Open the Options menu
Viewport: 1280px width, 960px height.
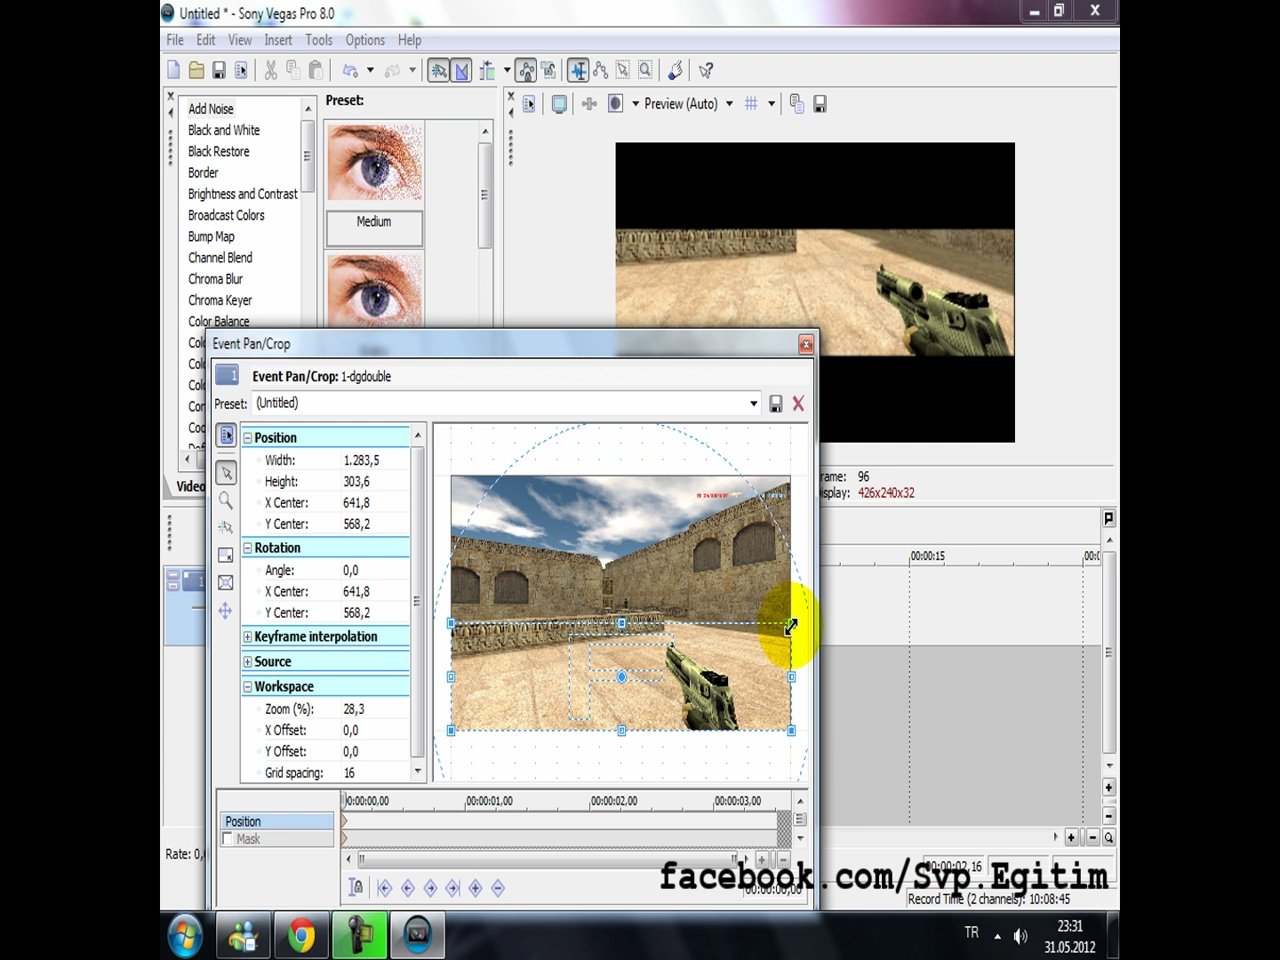pyautogui.click(x=365, y=40)
